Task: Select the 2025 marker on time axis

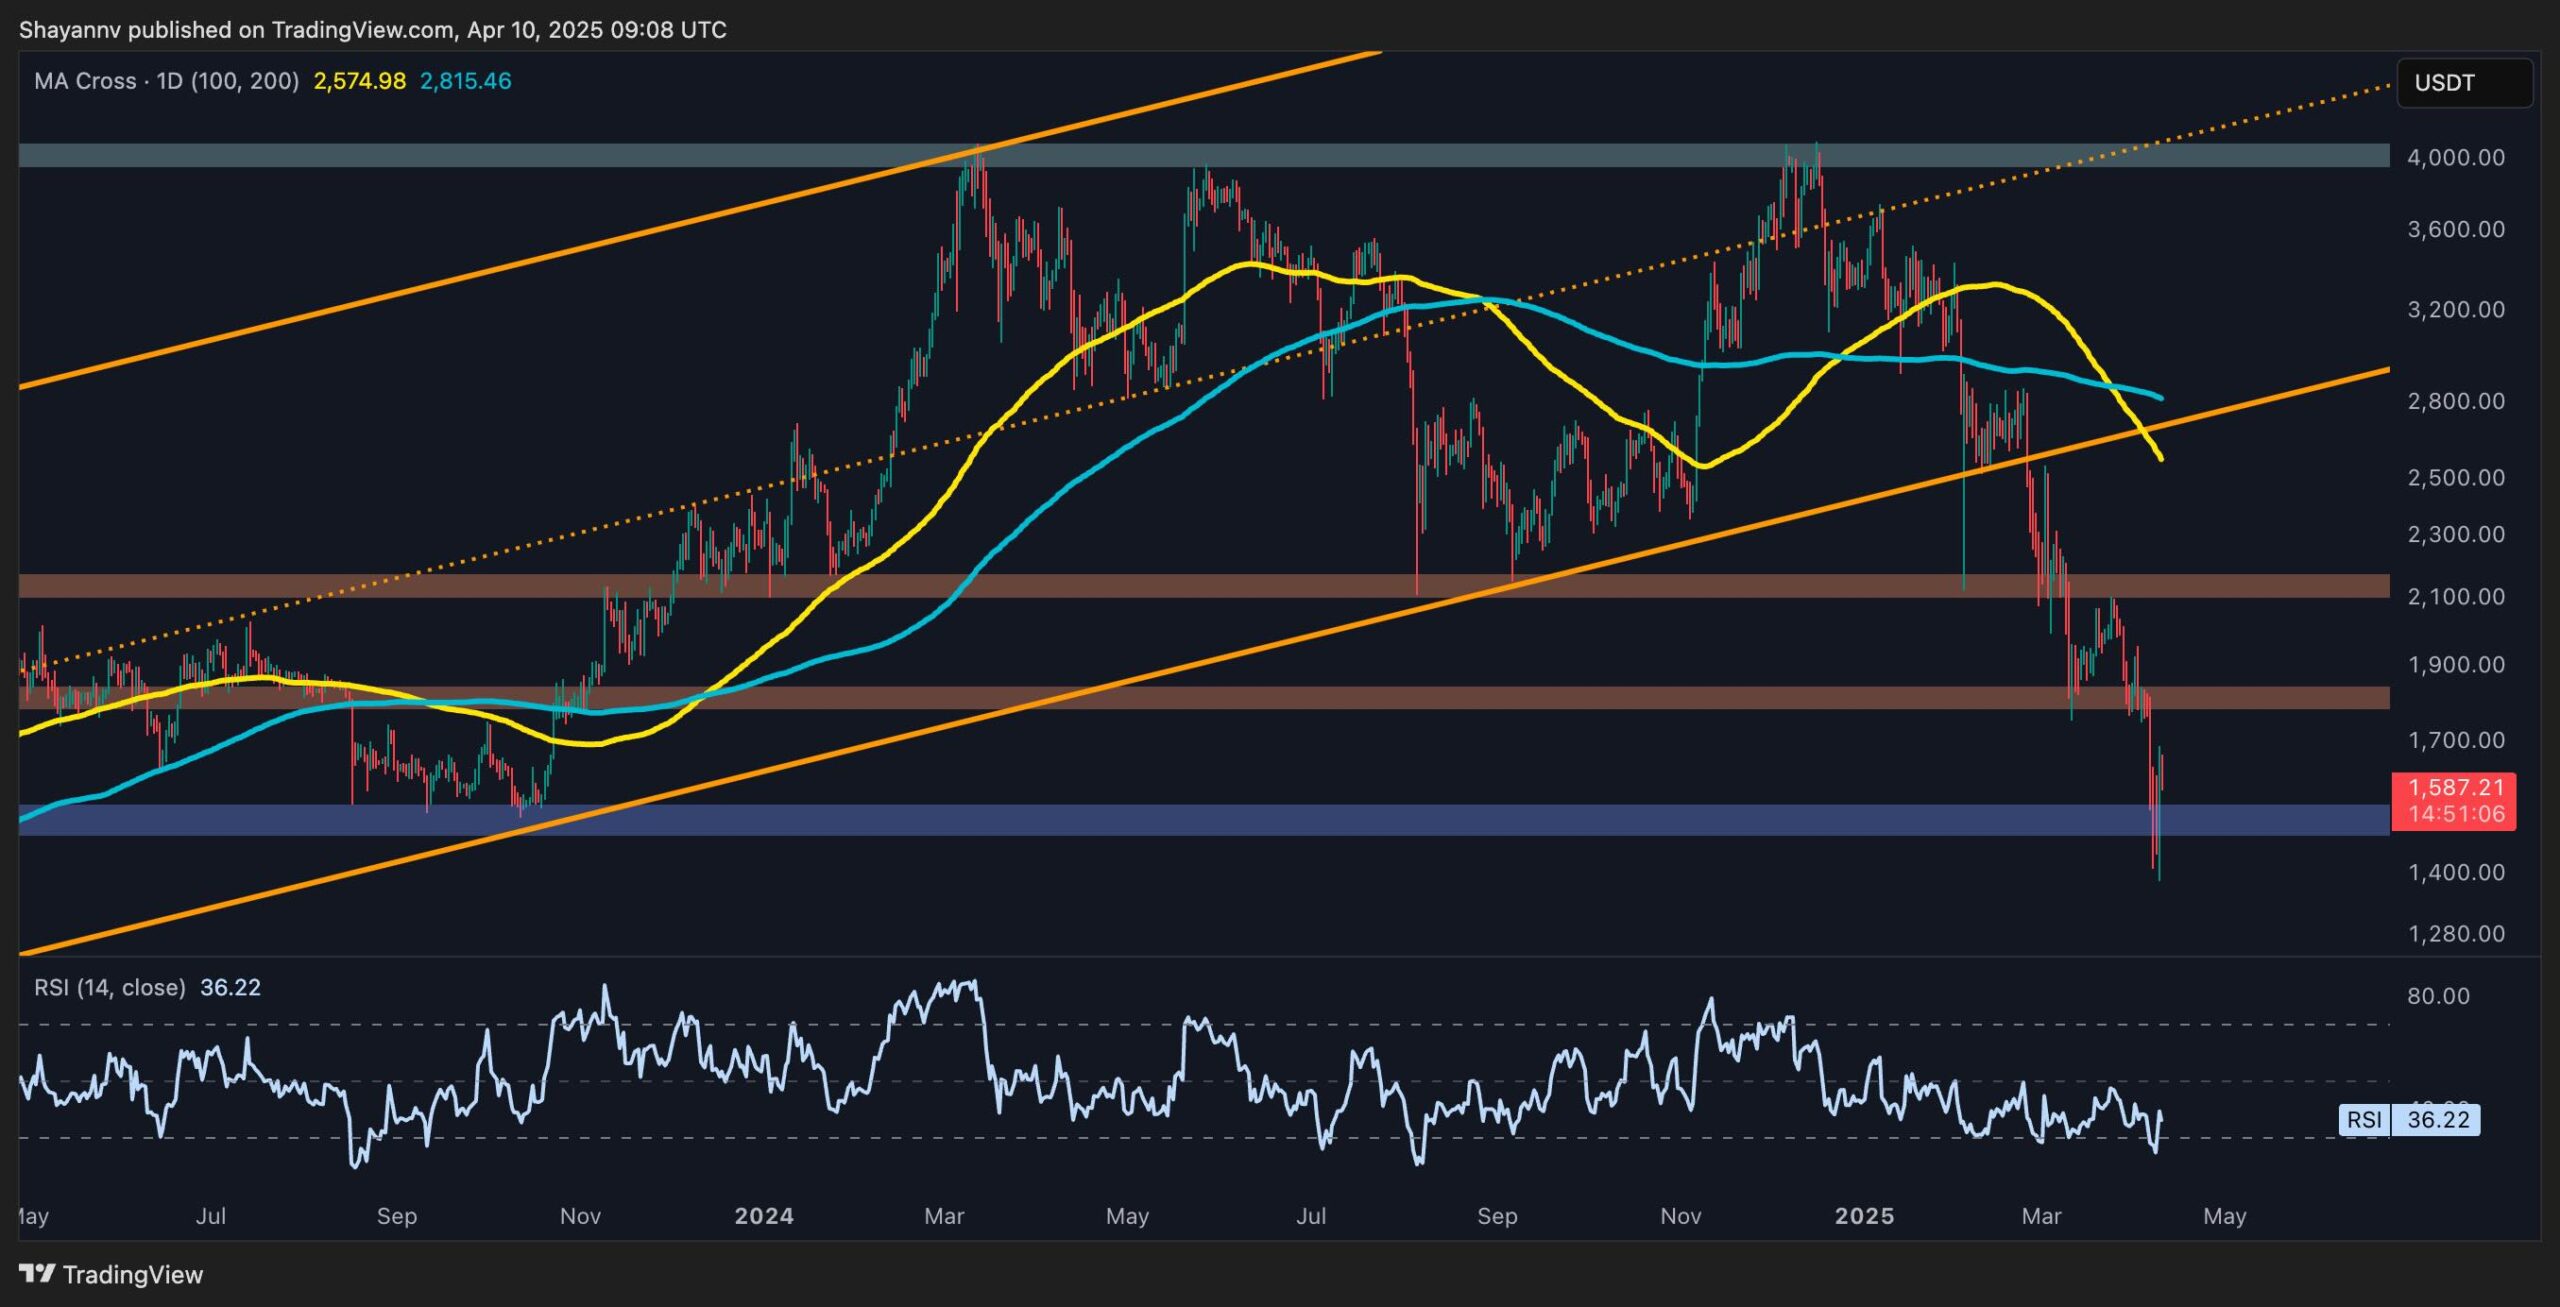Action: [x=1864, y=1216]
